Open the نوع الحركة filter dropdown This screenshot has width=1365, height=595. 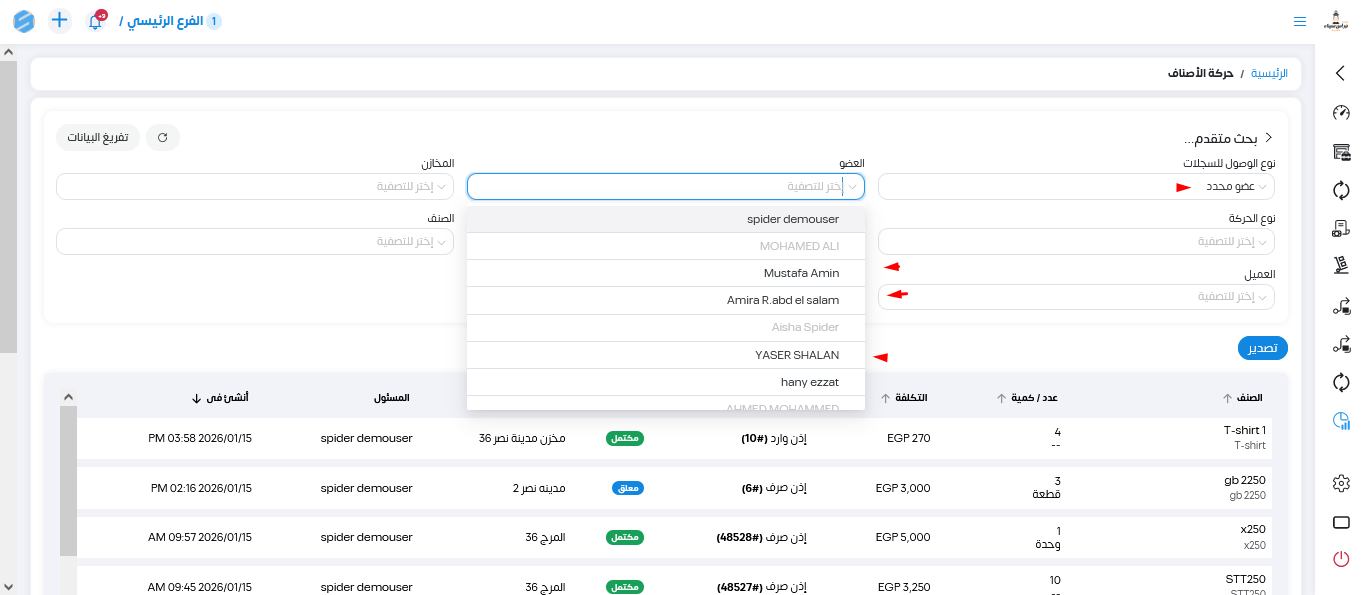[x=1076, y=242]
